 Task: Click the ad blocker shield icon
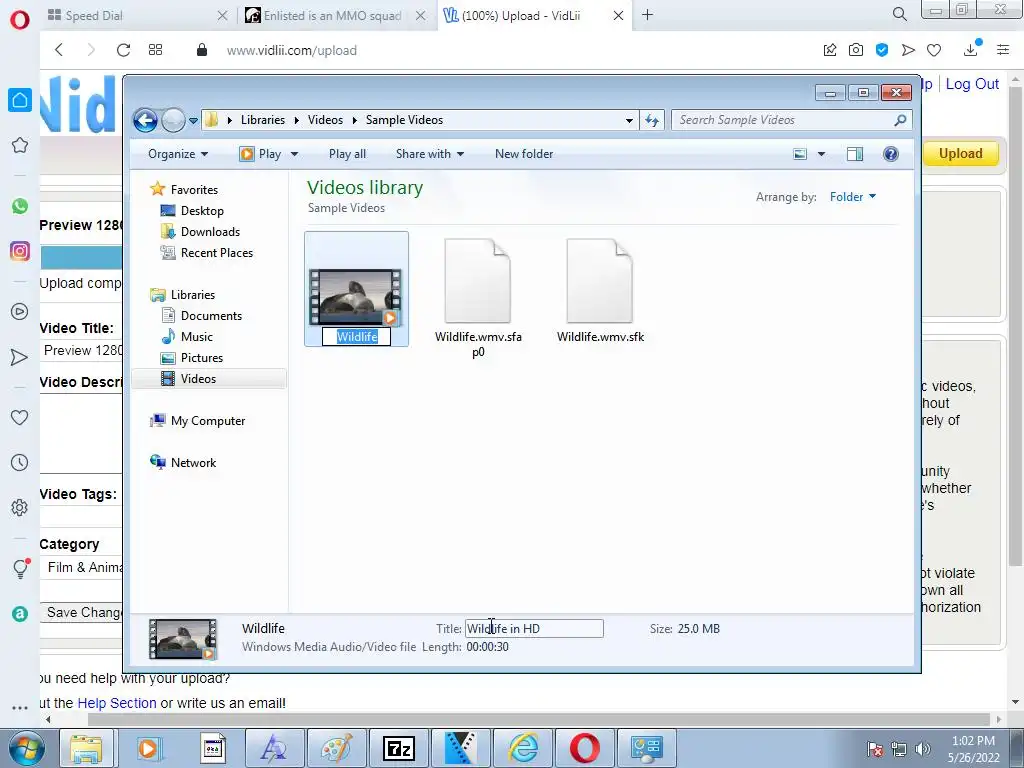(882, 50)
